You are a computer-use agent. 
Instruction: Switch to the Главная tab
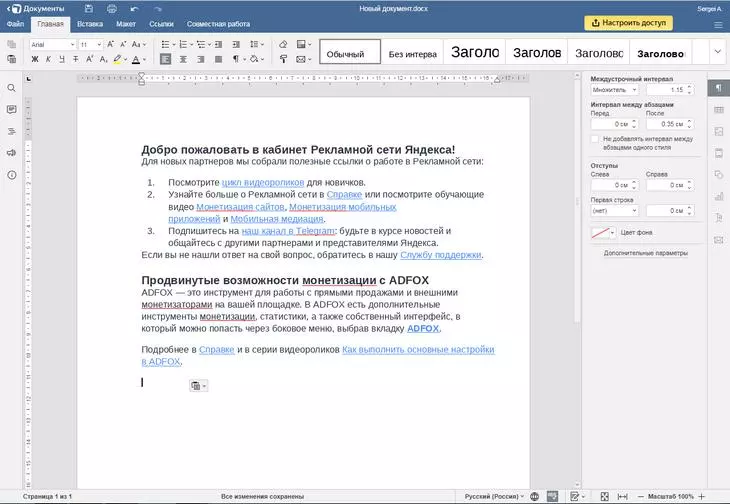pos(50,24)
